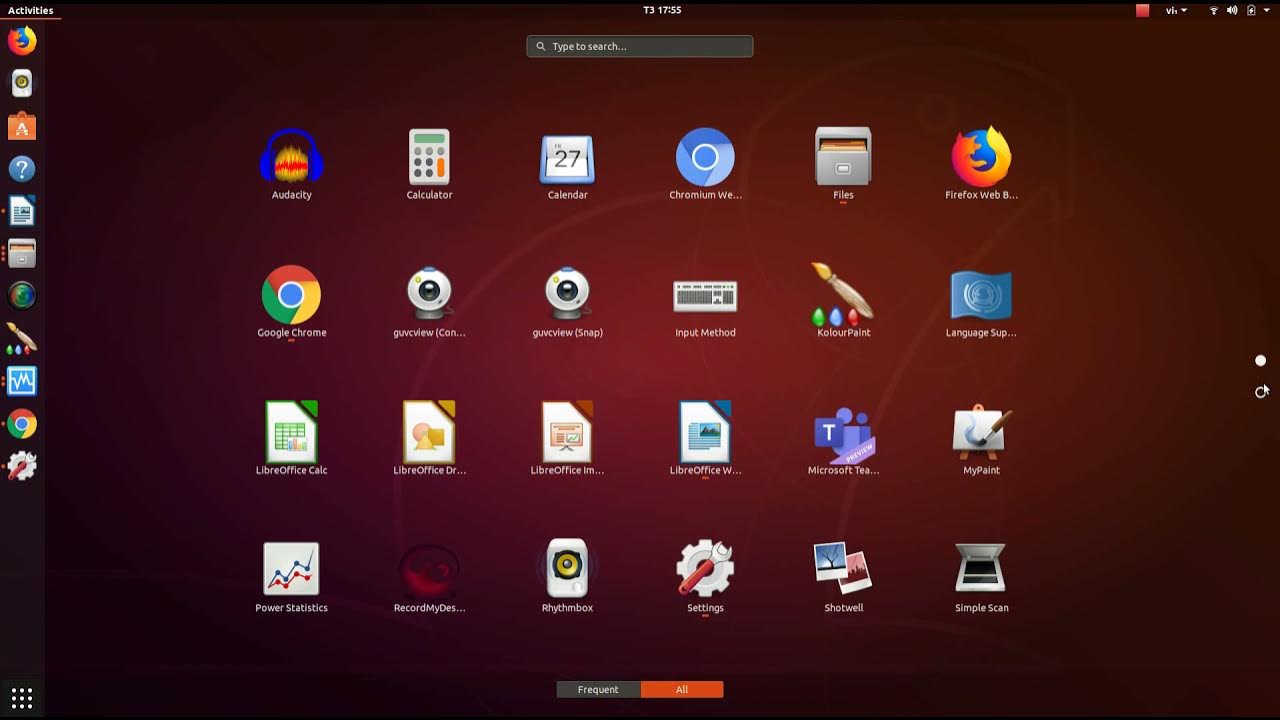This screenshot has height=720, width=1280.
Task: Launch Firefox Web Browser in the app grid
Action: (981, 164)
